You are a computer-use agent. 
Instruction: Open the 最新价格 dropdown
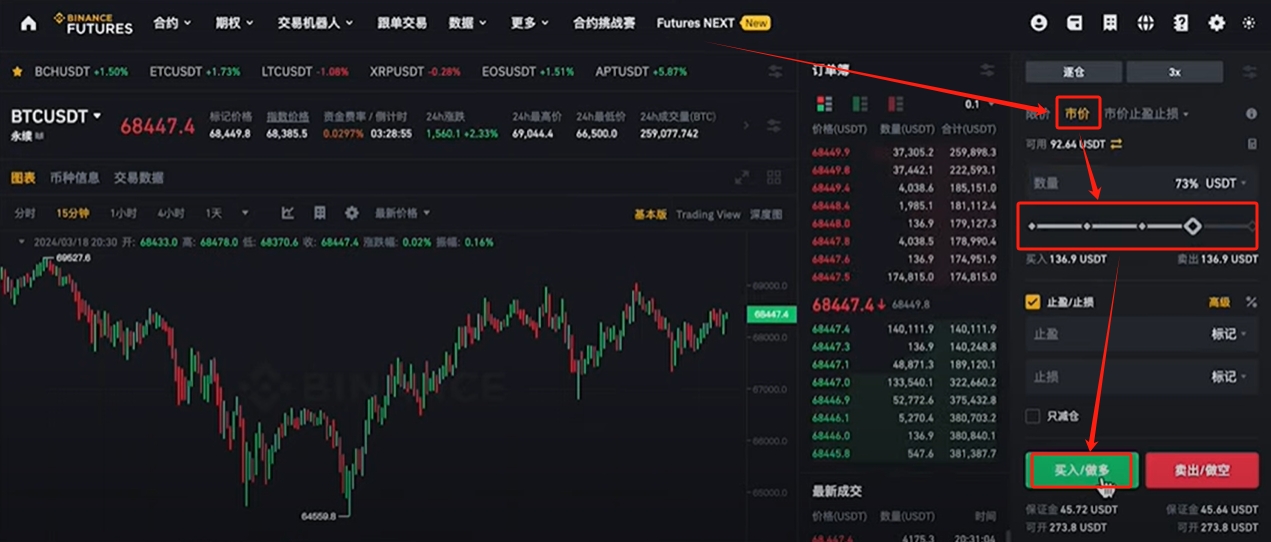(402, 213)
